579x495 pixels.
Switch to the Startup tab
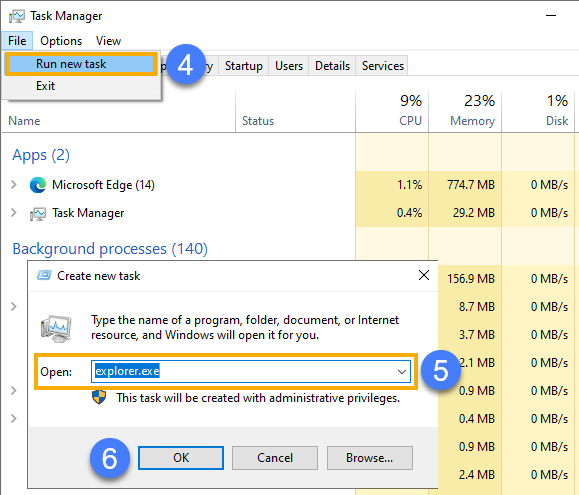tap(244, 66)
